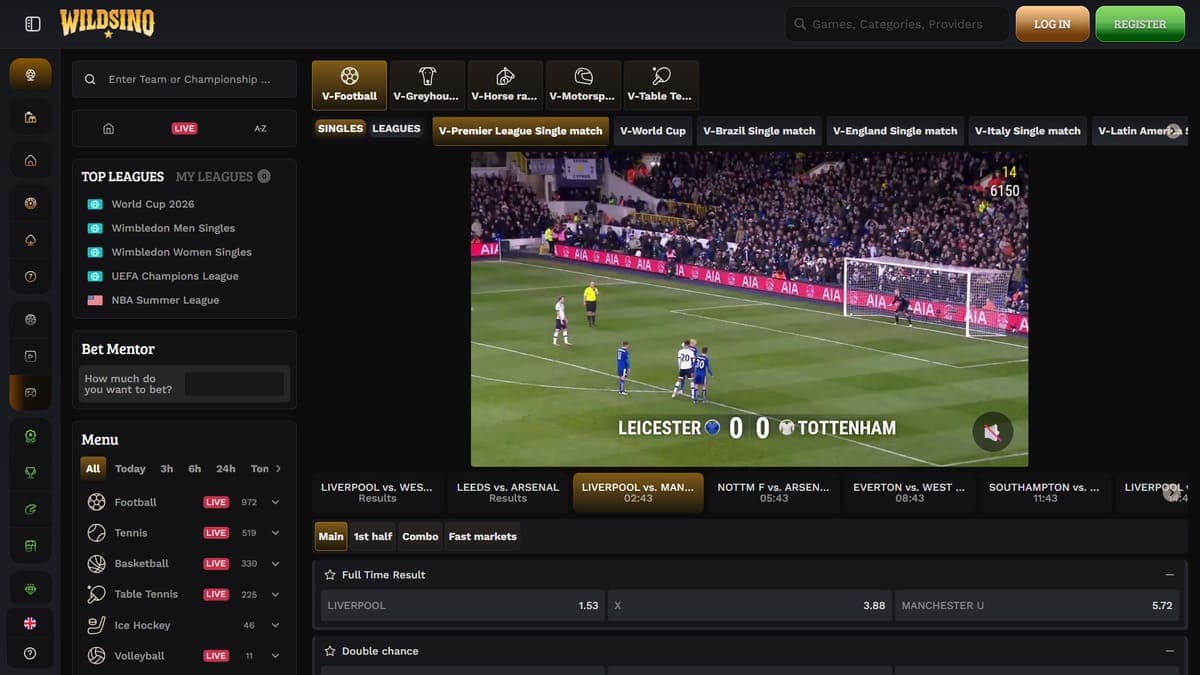Favorite the Full Time Result market star

(x=330, y=575)
